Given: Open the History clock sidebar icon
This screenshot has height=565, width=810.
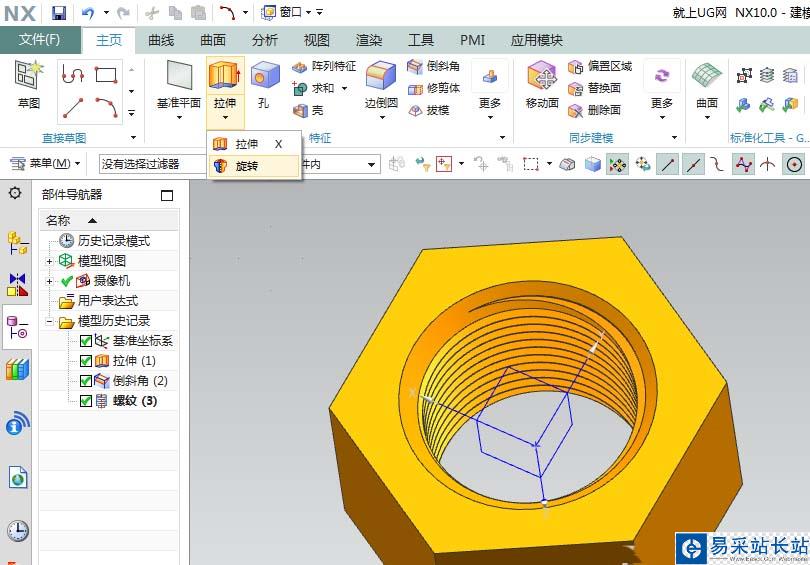Looking at the screenshot, I should [17, 530].
